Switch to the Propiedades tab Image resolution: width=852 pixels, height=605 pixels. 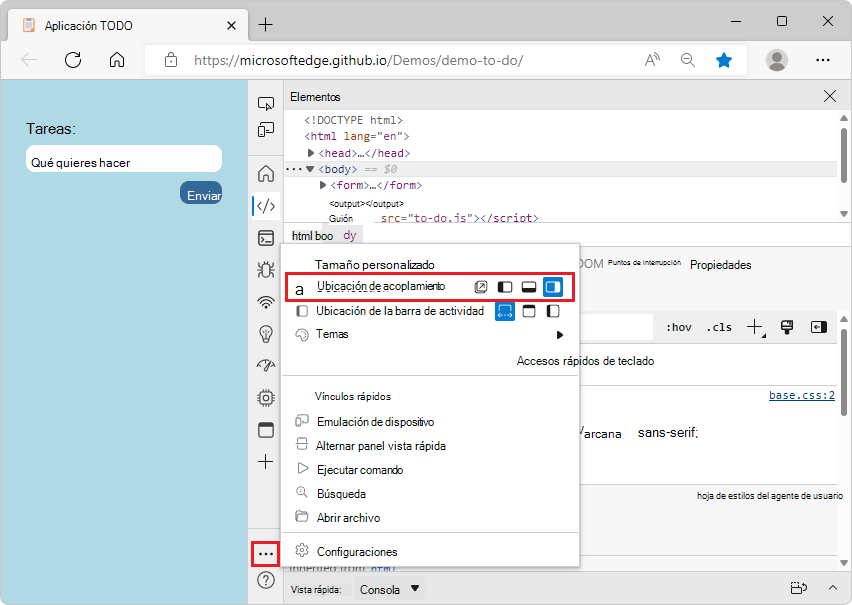(721, 265)
